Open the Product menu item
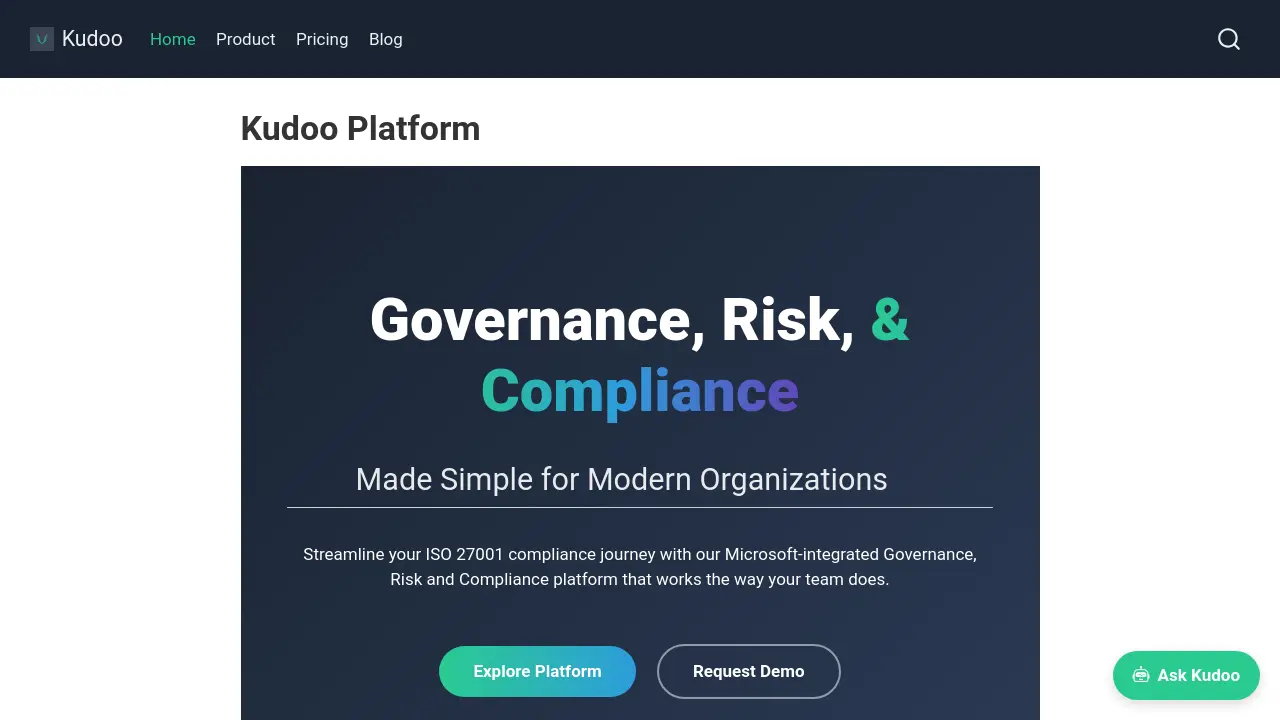Screen dimensions: 1280x720 click(245, 39)
